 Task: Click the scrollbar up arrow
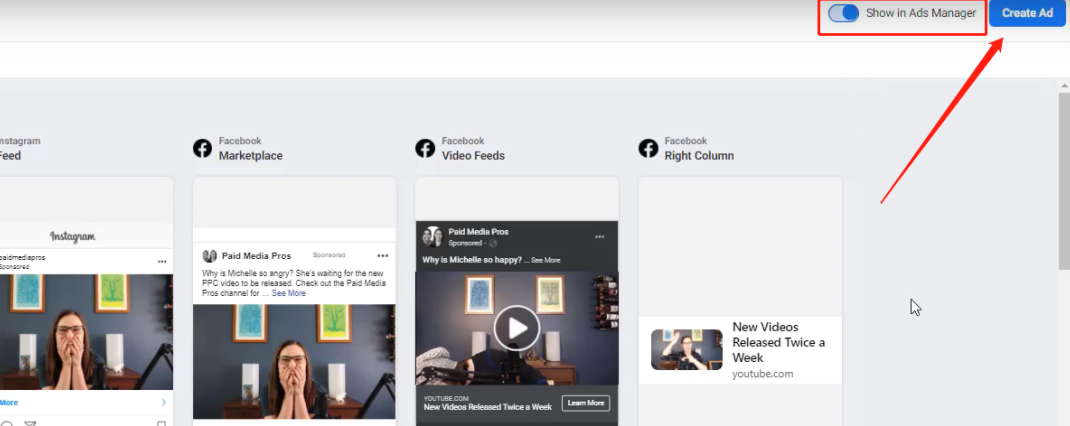(1064, 86)
